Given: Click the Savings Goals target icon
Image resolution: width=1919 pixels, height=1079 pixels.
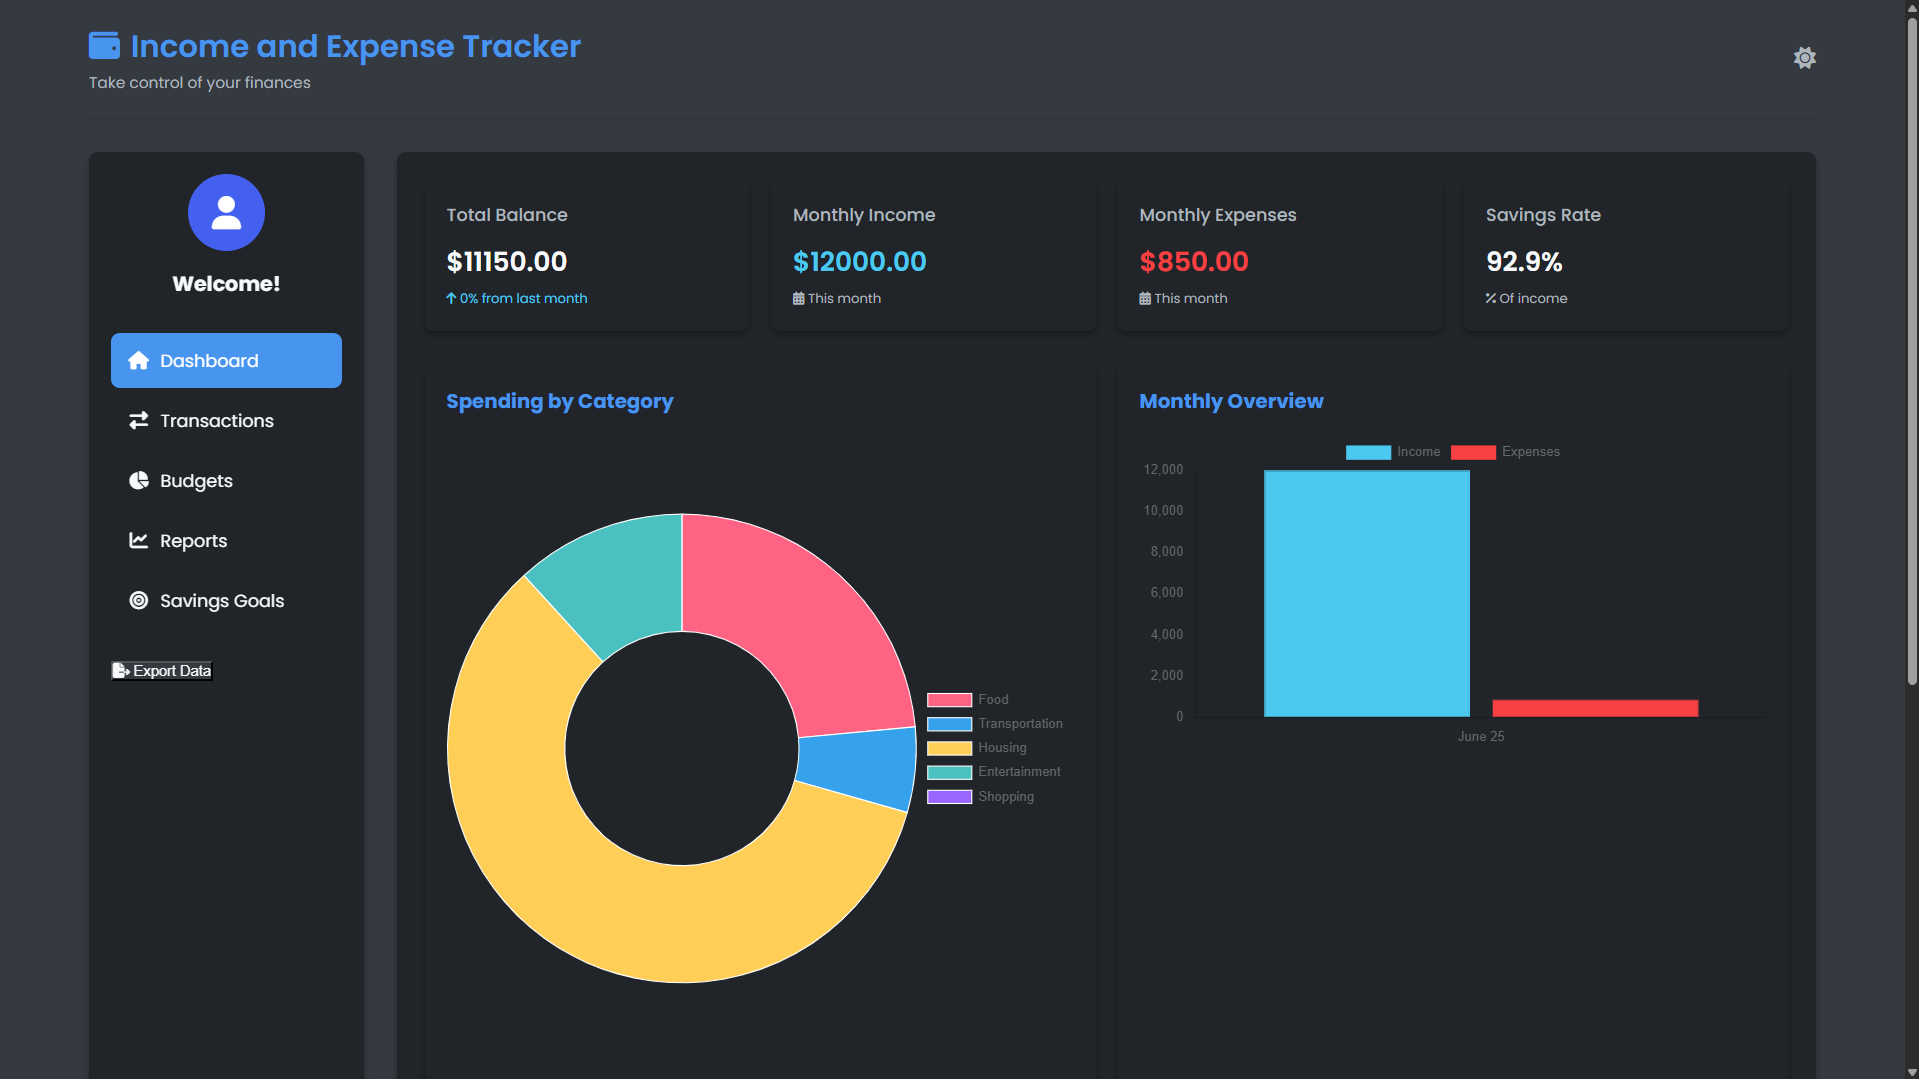Looking at the screenshot, I should click(x=139, y=601).
